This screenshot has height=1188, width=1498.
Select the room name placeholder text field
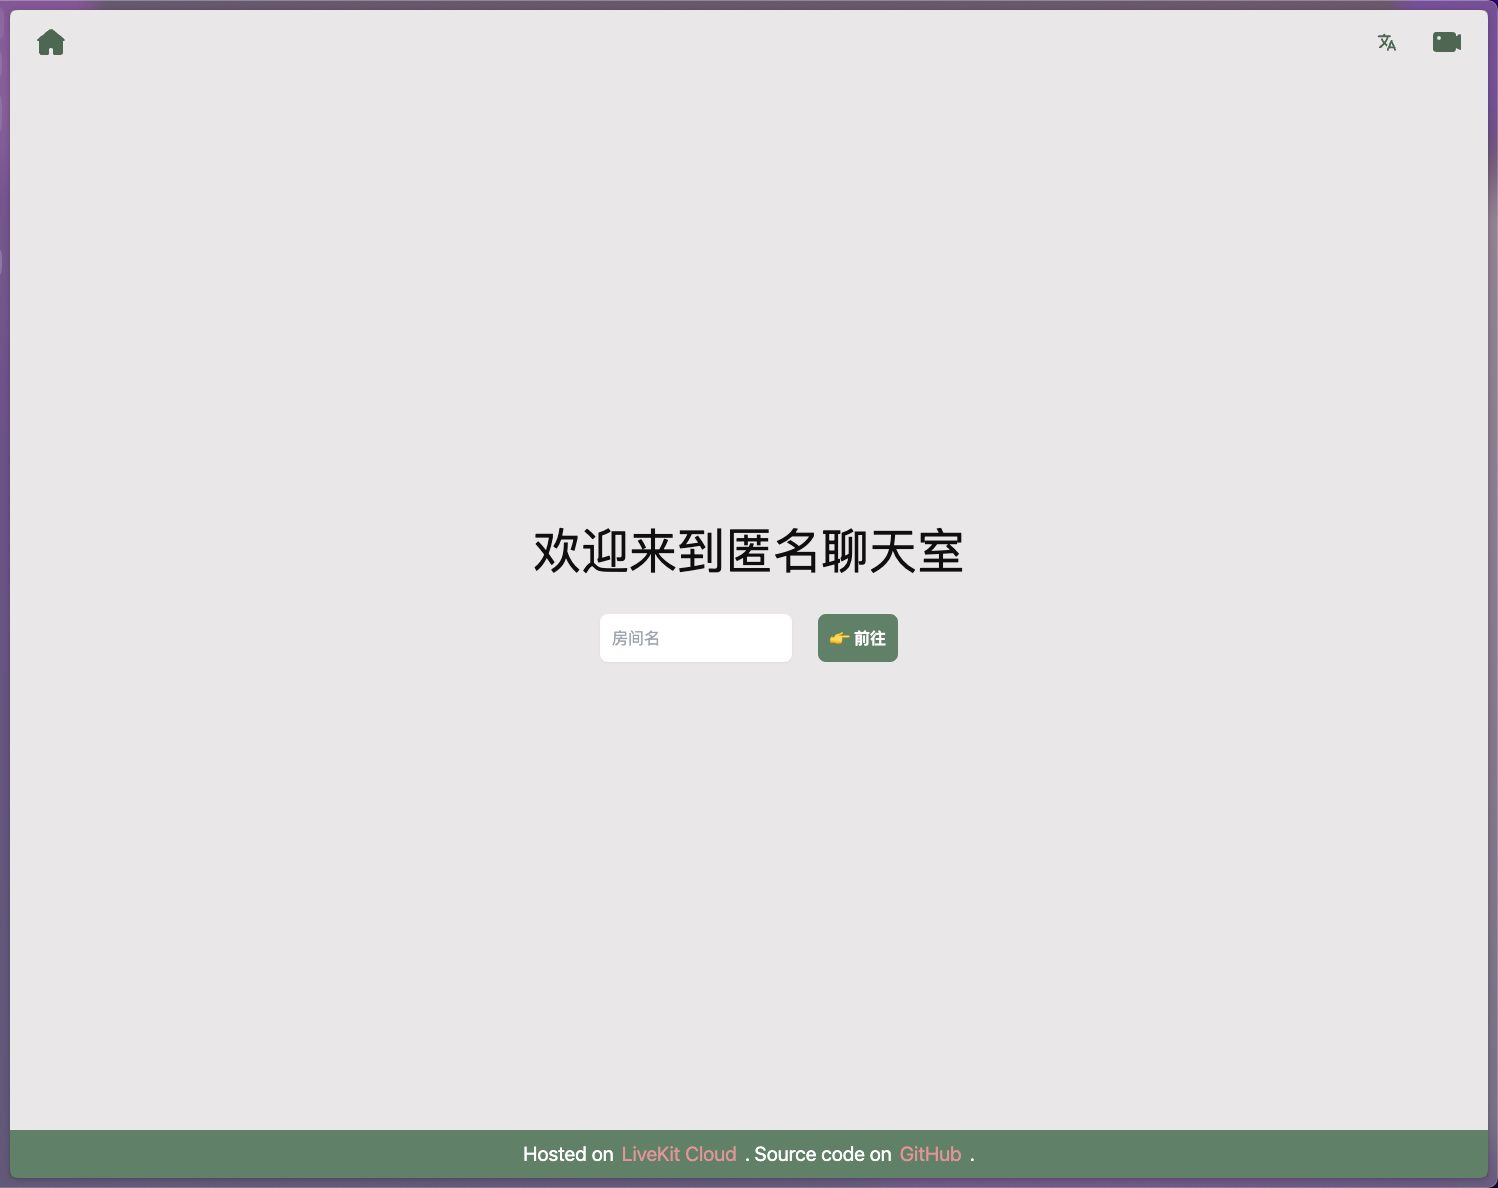pyautogui.click(x=696, y=638)
